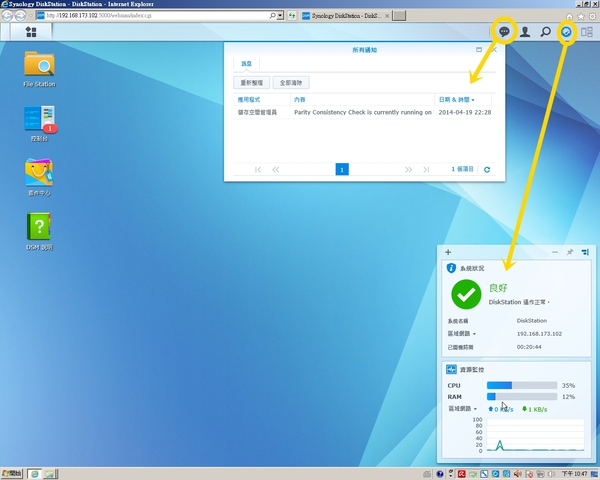Click the 良好 status text
Screen dimensions: 600x480
[x=498, y=288]
